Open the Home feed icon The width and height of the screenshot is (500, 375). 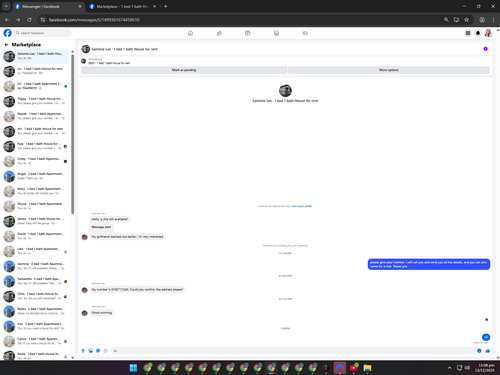click(x=190, y=33)
